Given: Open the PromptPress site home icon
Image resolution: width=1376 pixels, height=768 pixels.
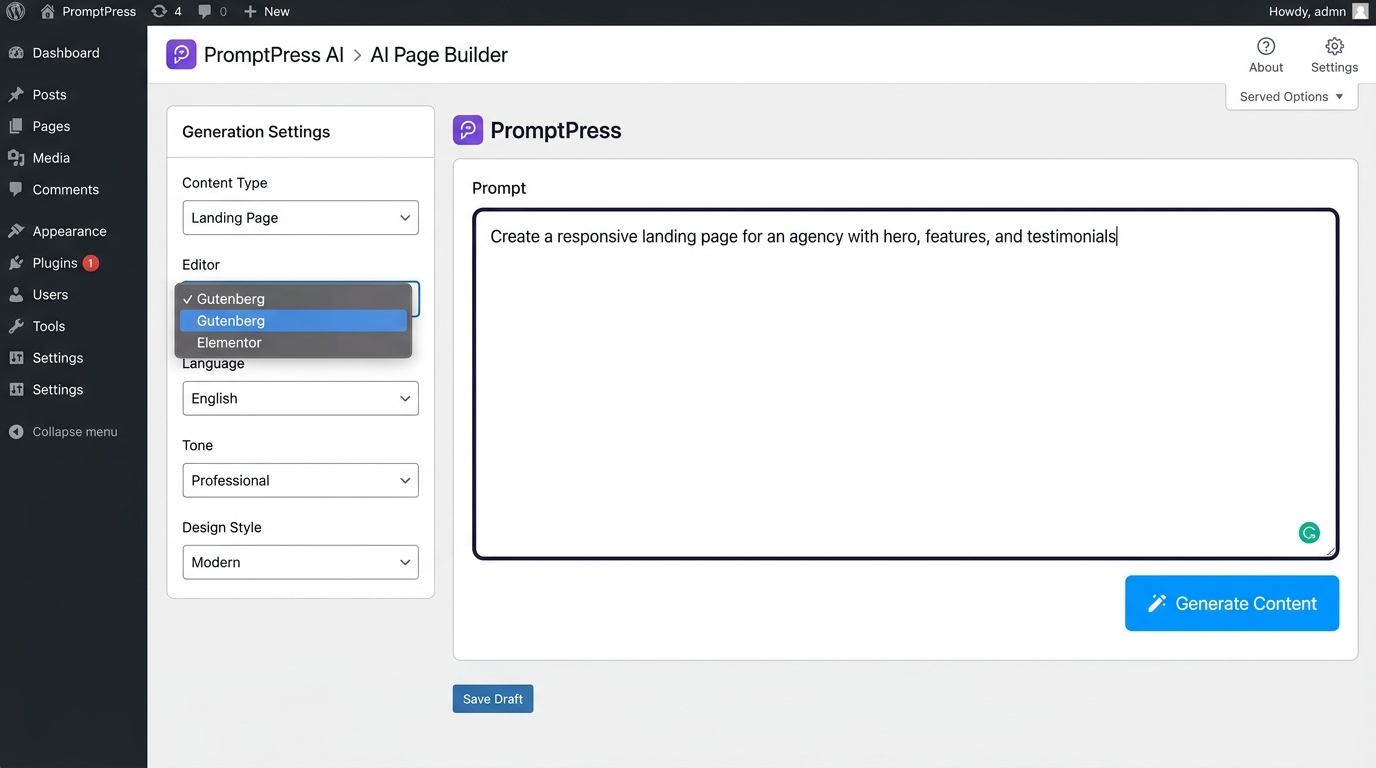Looking at the screenshot, I should [x=47, y=12].
